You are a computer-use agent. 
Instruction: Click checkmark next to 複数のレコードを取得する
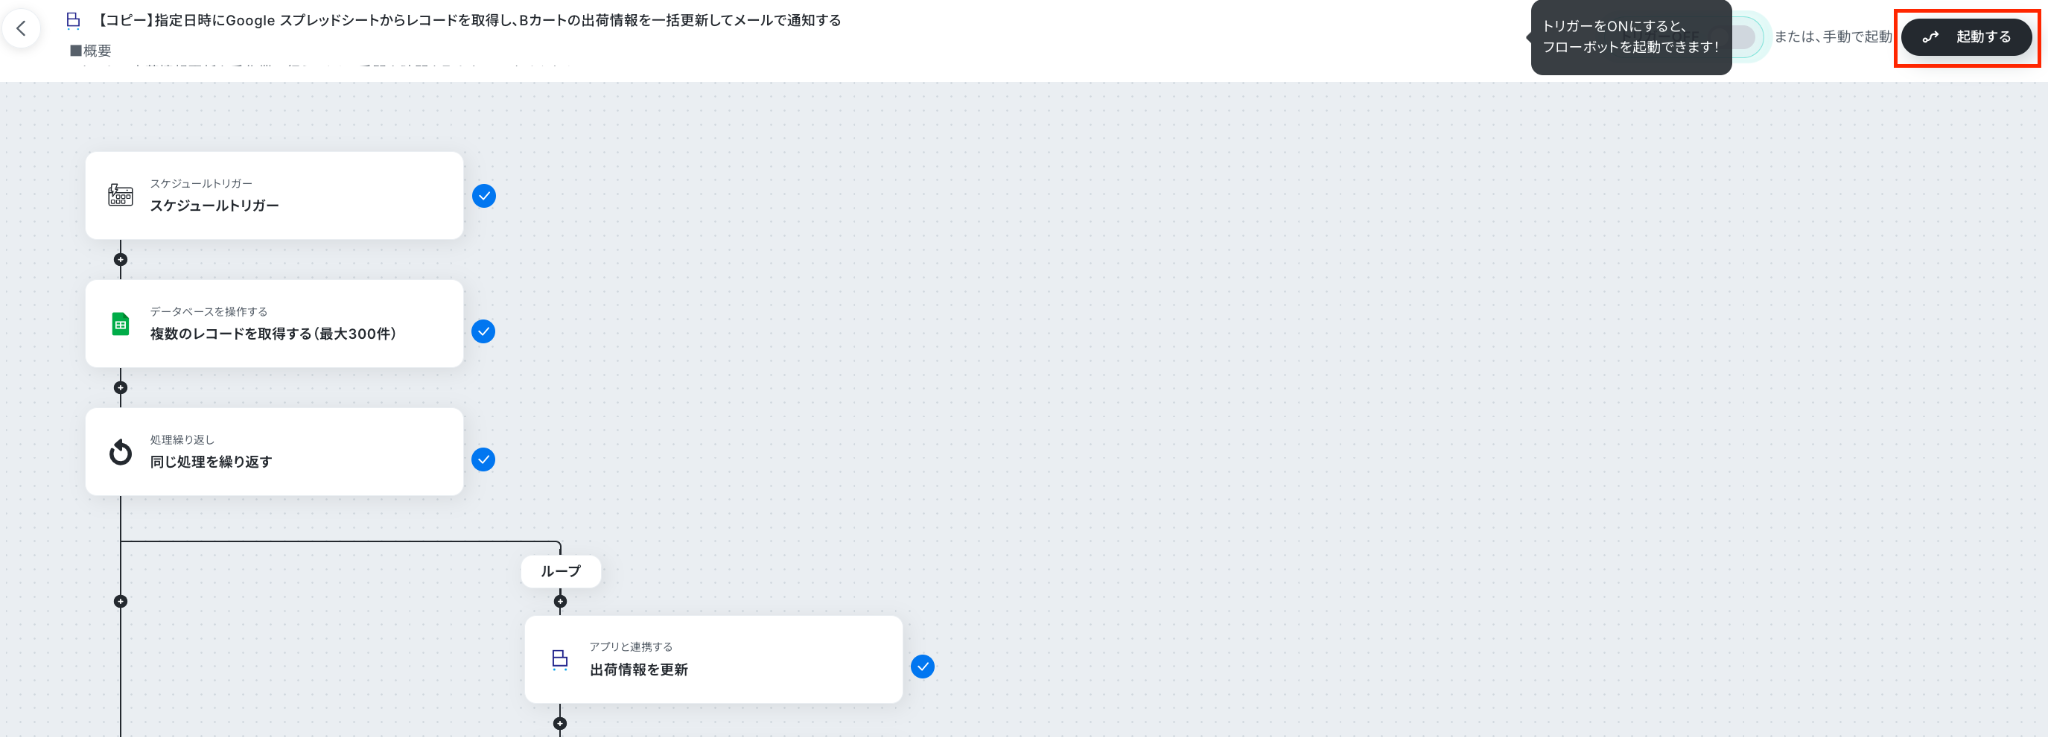pyautogui.click(x=483, y=331)
